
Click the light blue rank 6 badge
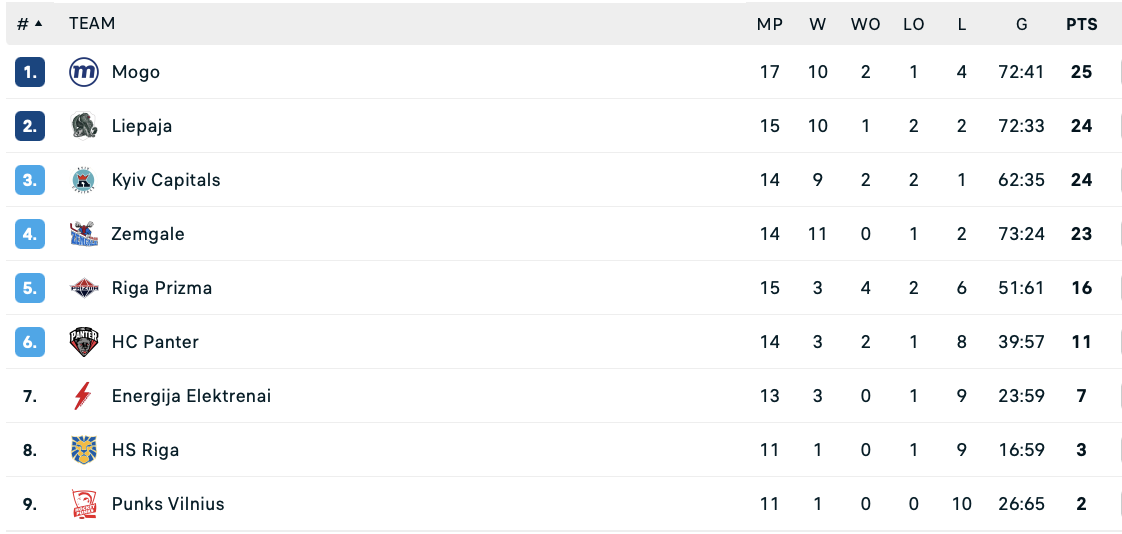pyautogui.click(x=31, y=342)
